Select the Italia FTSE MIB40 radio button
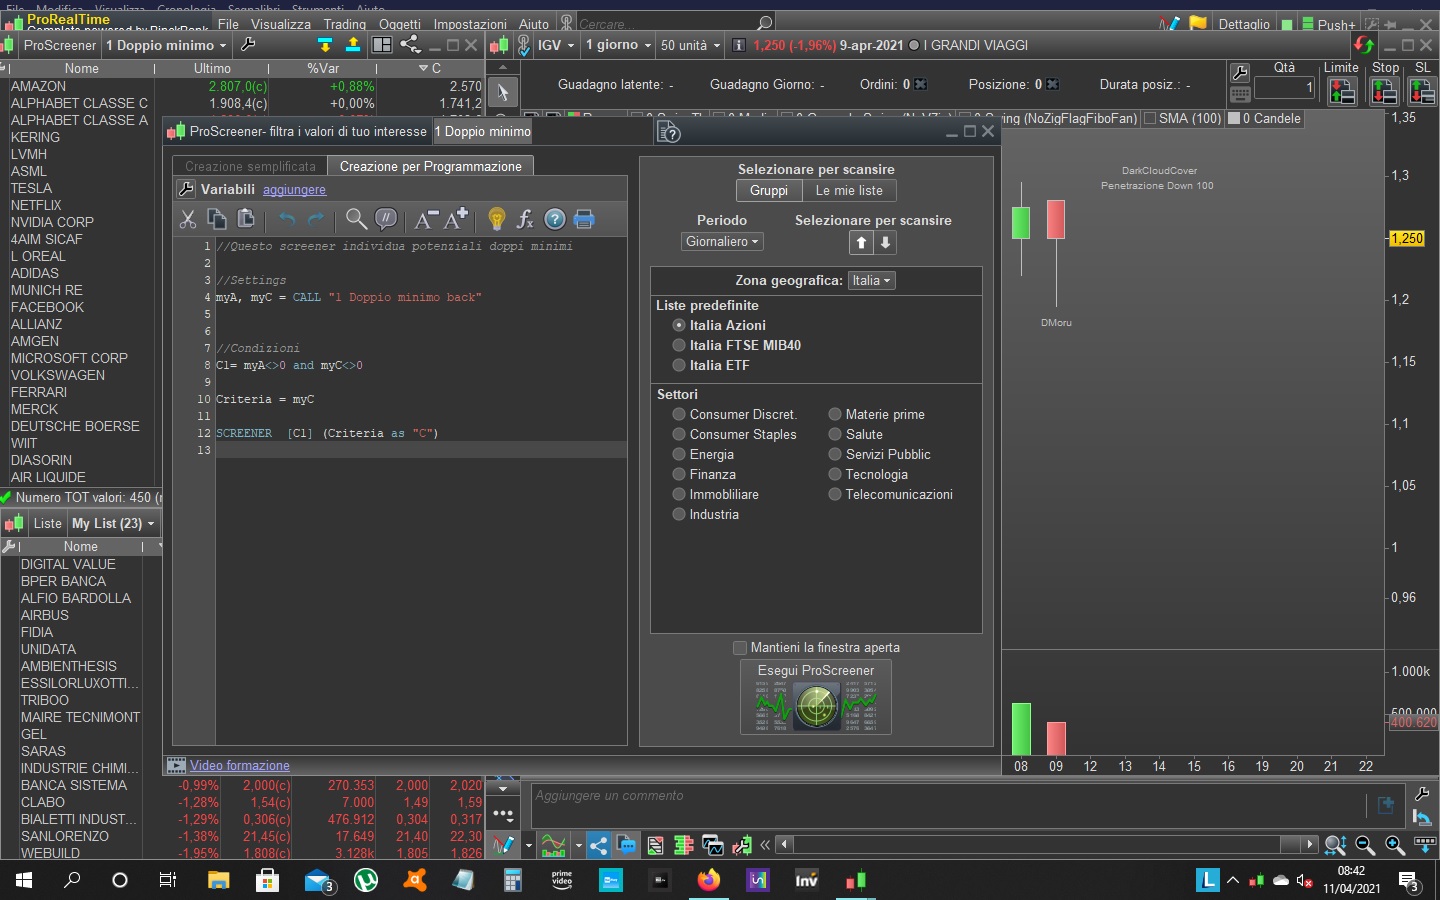1440x900 pixels. pos(679,345)
